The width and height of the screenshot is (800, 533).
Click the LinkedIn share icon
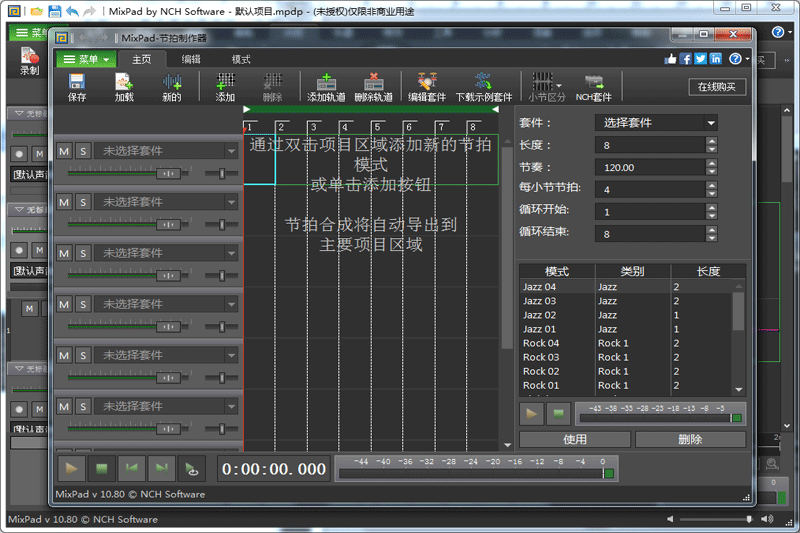(715, 59)
